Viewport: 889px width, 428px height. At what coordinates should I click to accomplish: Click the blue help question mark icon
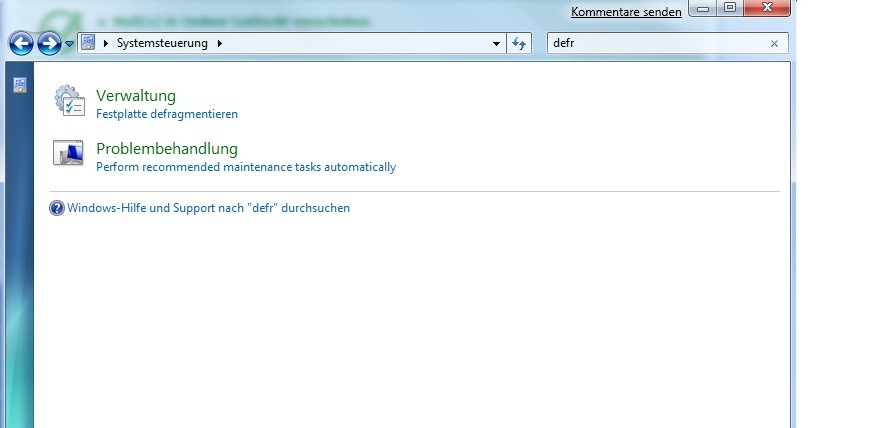[57, 208]
